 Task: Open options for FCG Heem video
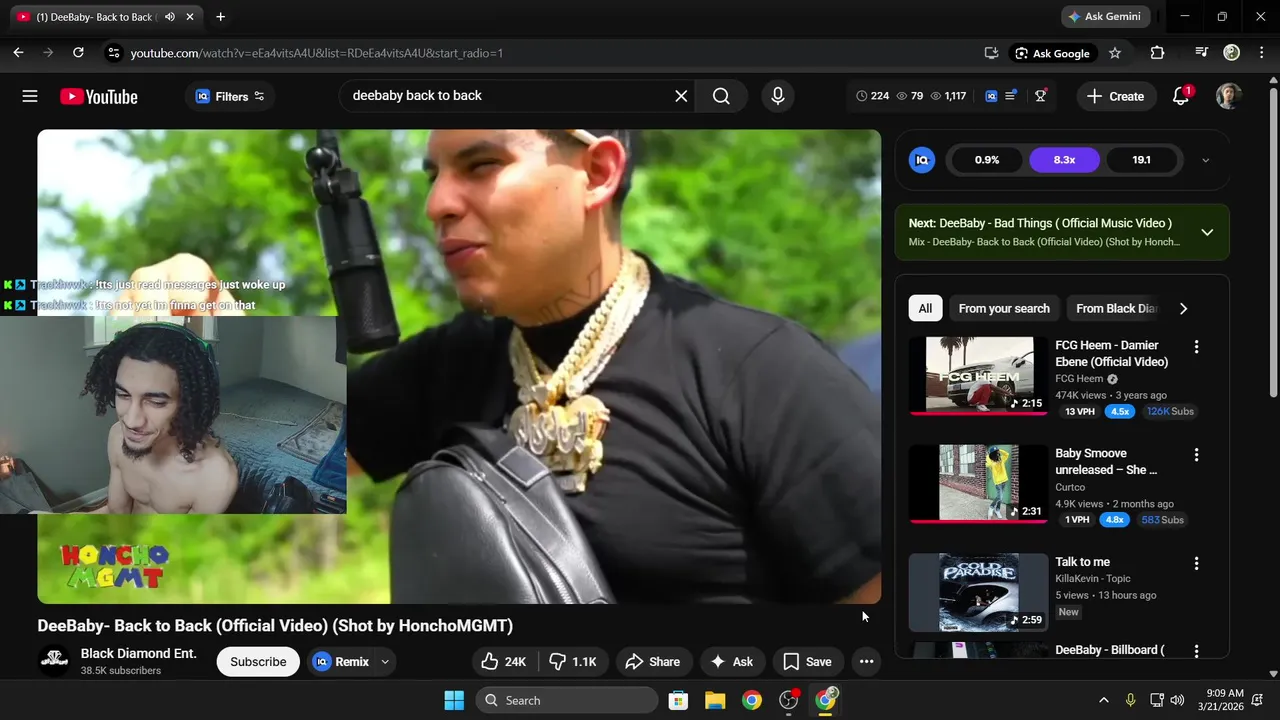(x=1196, y=347)
